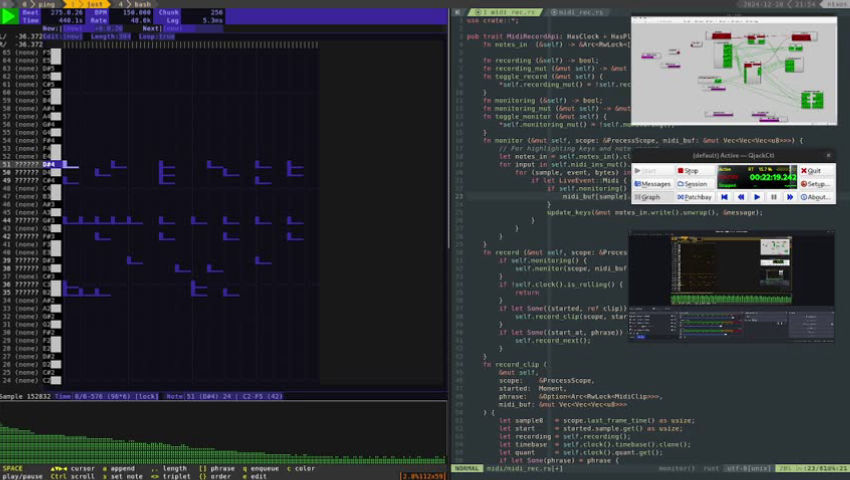Click the orange pane-size indicator at bottom
The height and width of the screenshot is (480, 850).
(422, 476)
